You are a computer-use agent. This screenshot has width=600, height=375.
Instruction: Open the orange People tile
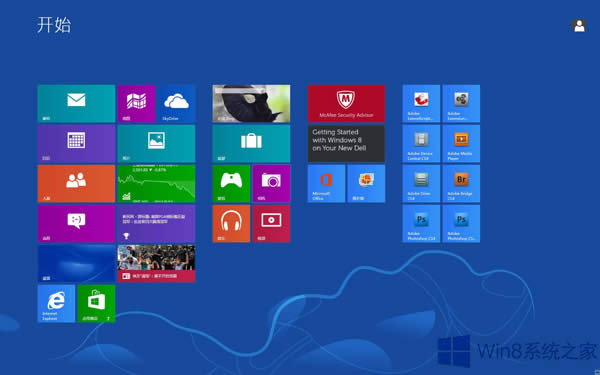[76, 184]
